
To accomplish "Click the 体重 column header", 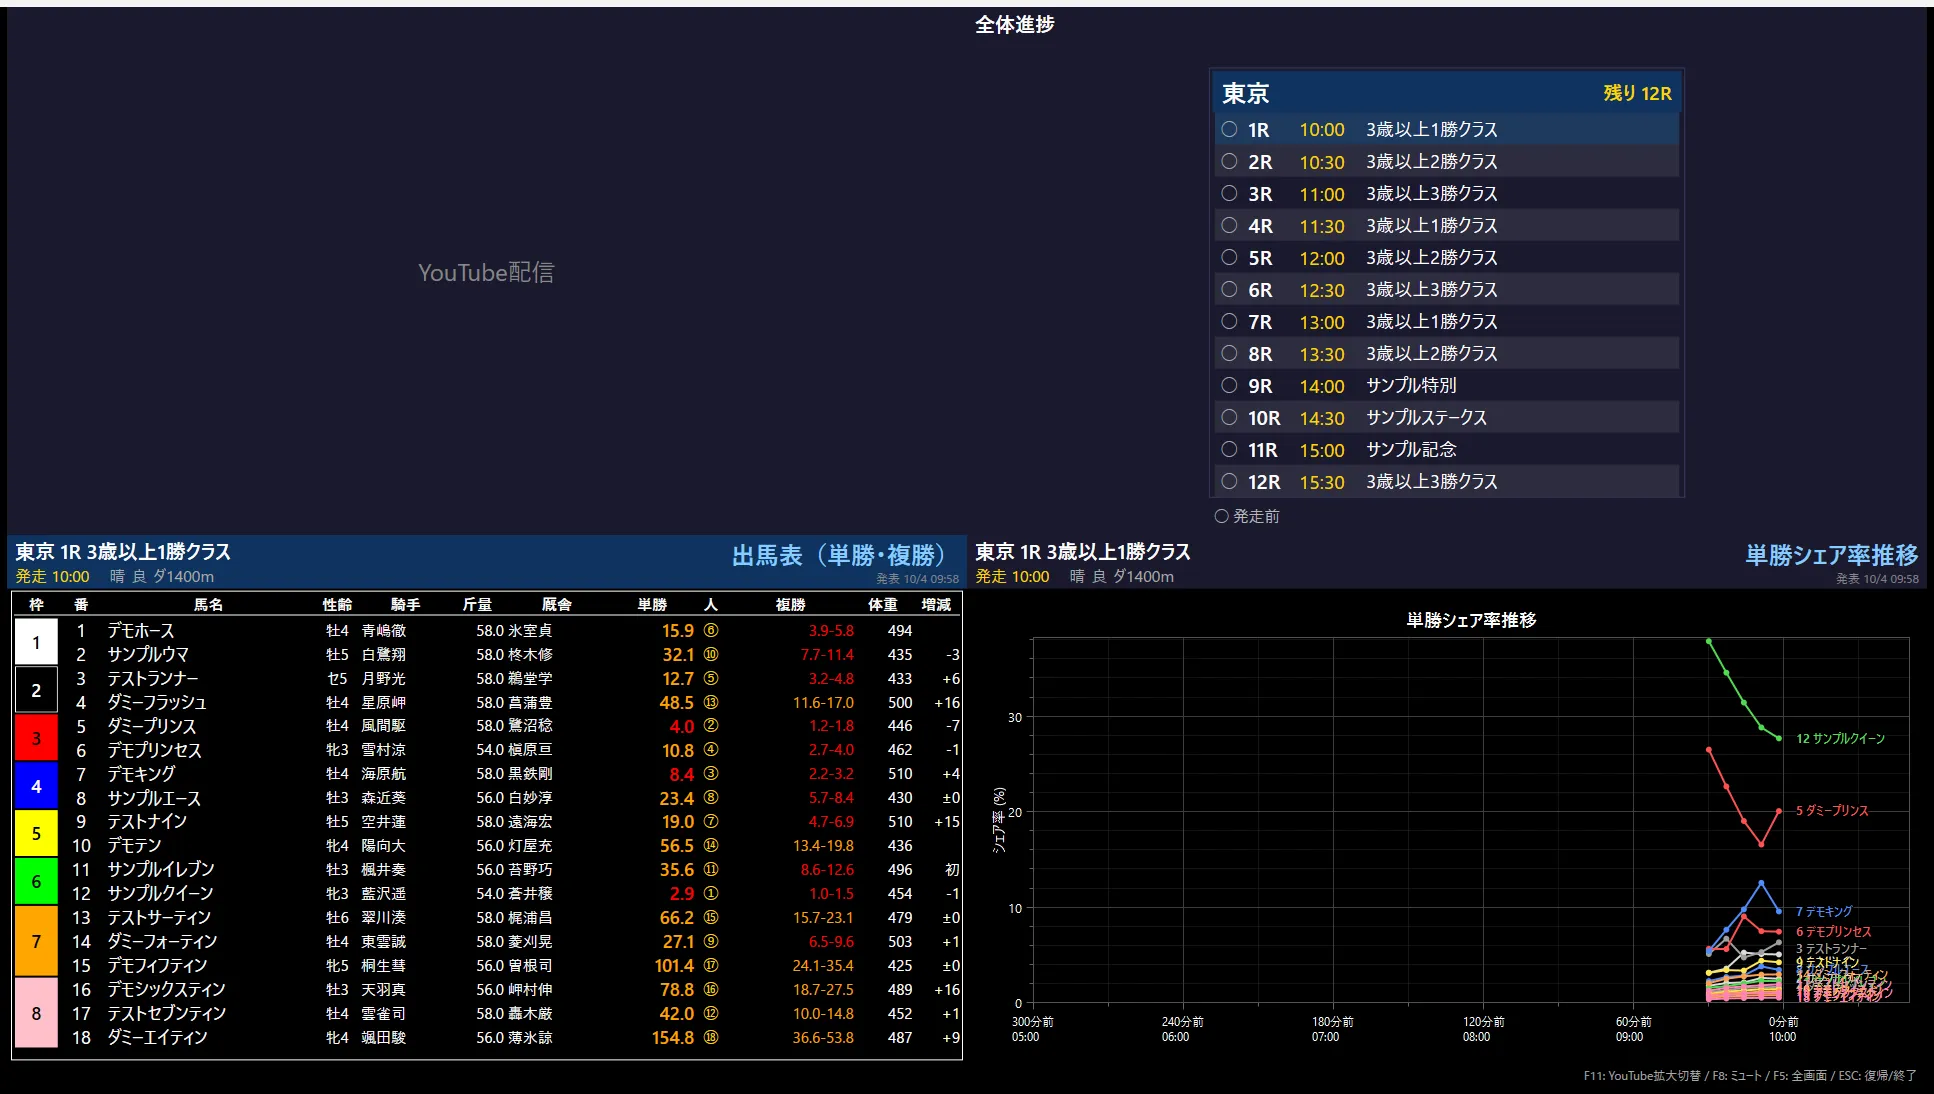I will tap(882, 604).
